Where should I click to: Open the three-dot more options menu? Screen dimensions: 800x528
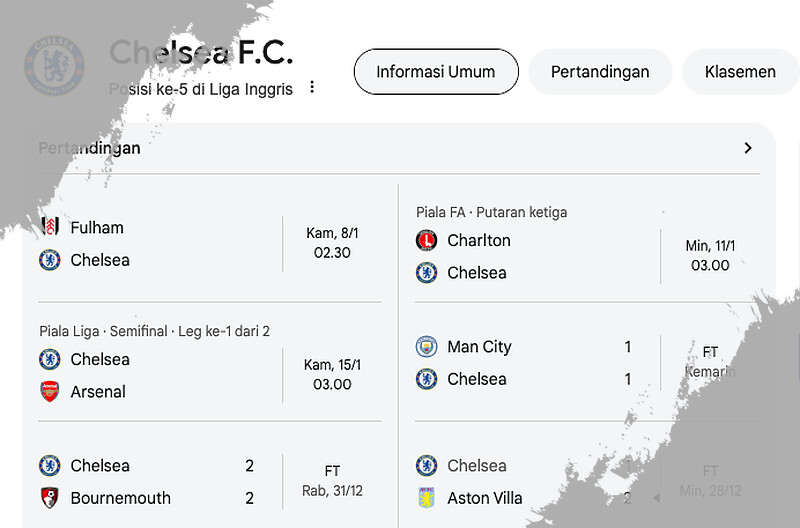click(312, 88)
